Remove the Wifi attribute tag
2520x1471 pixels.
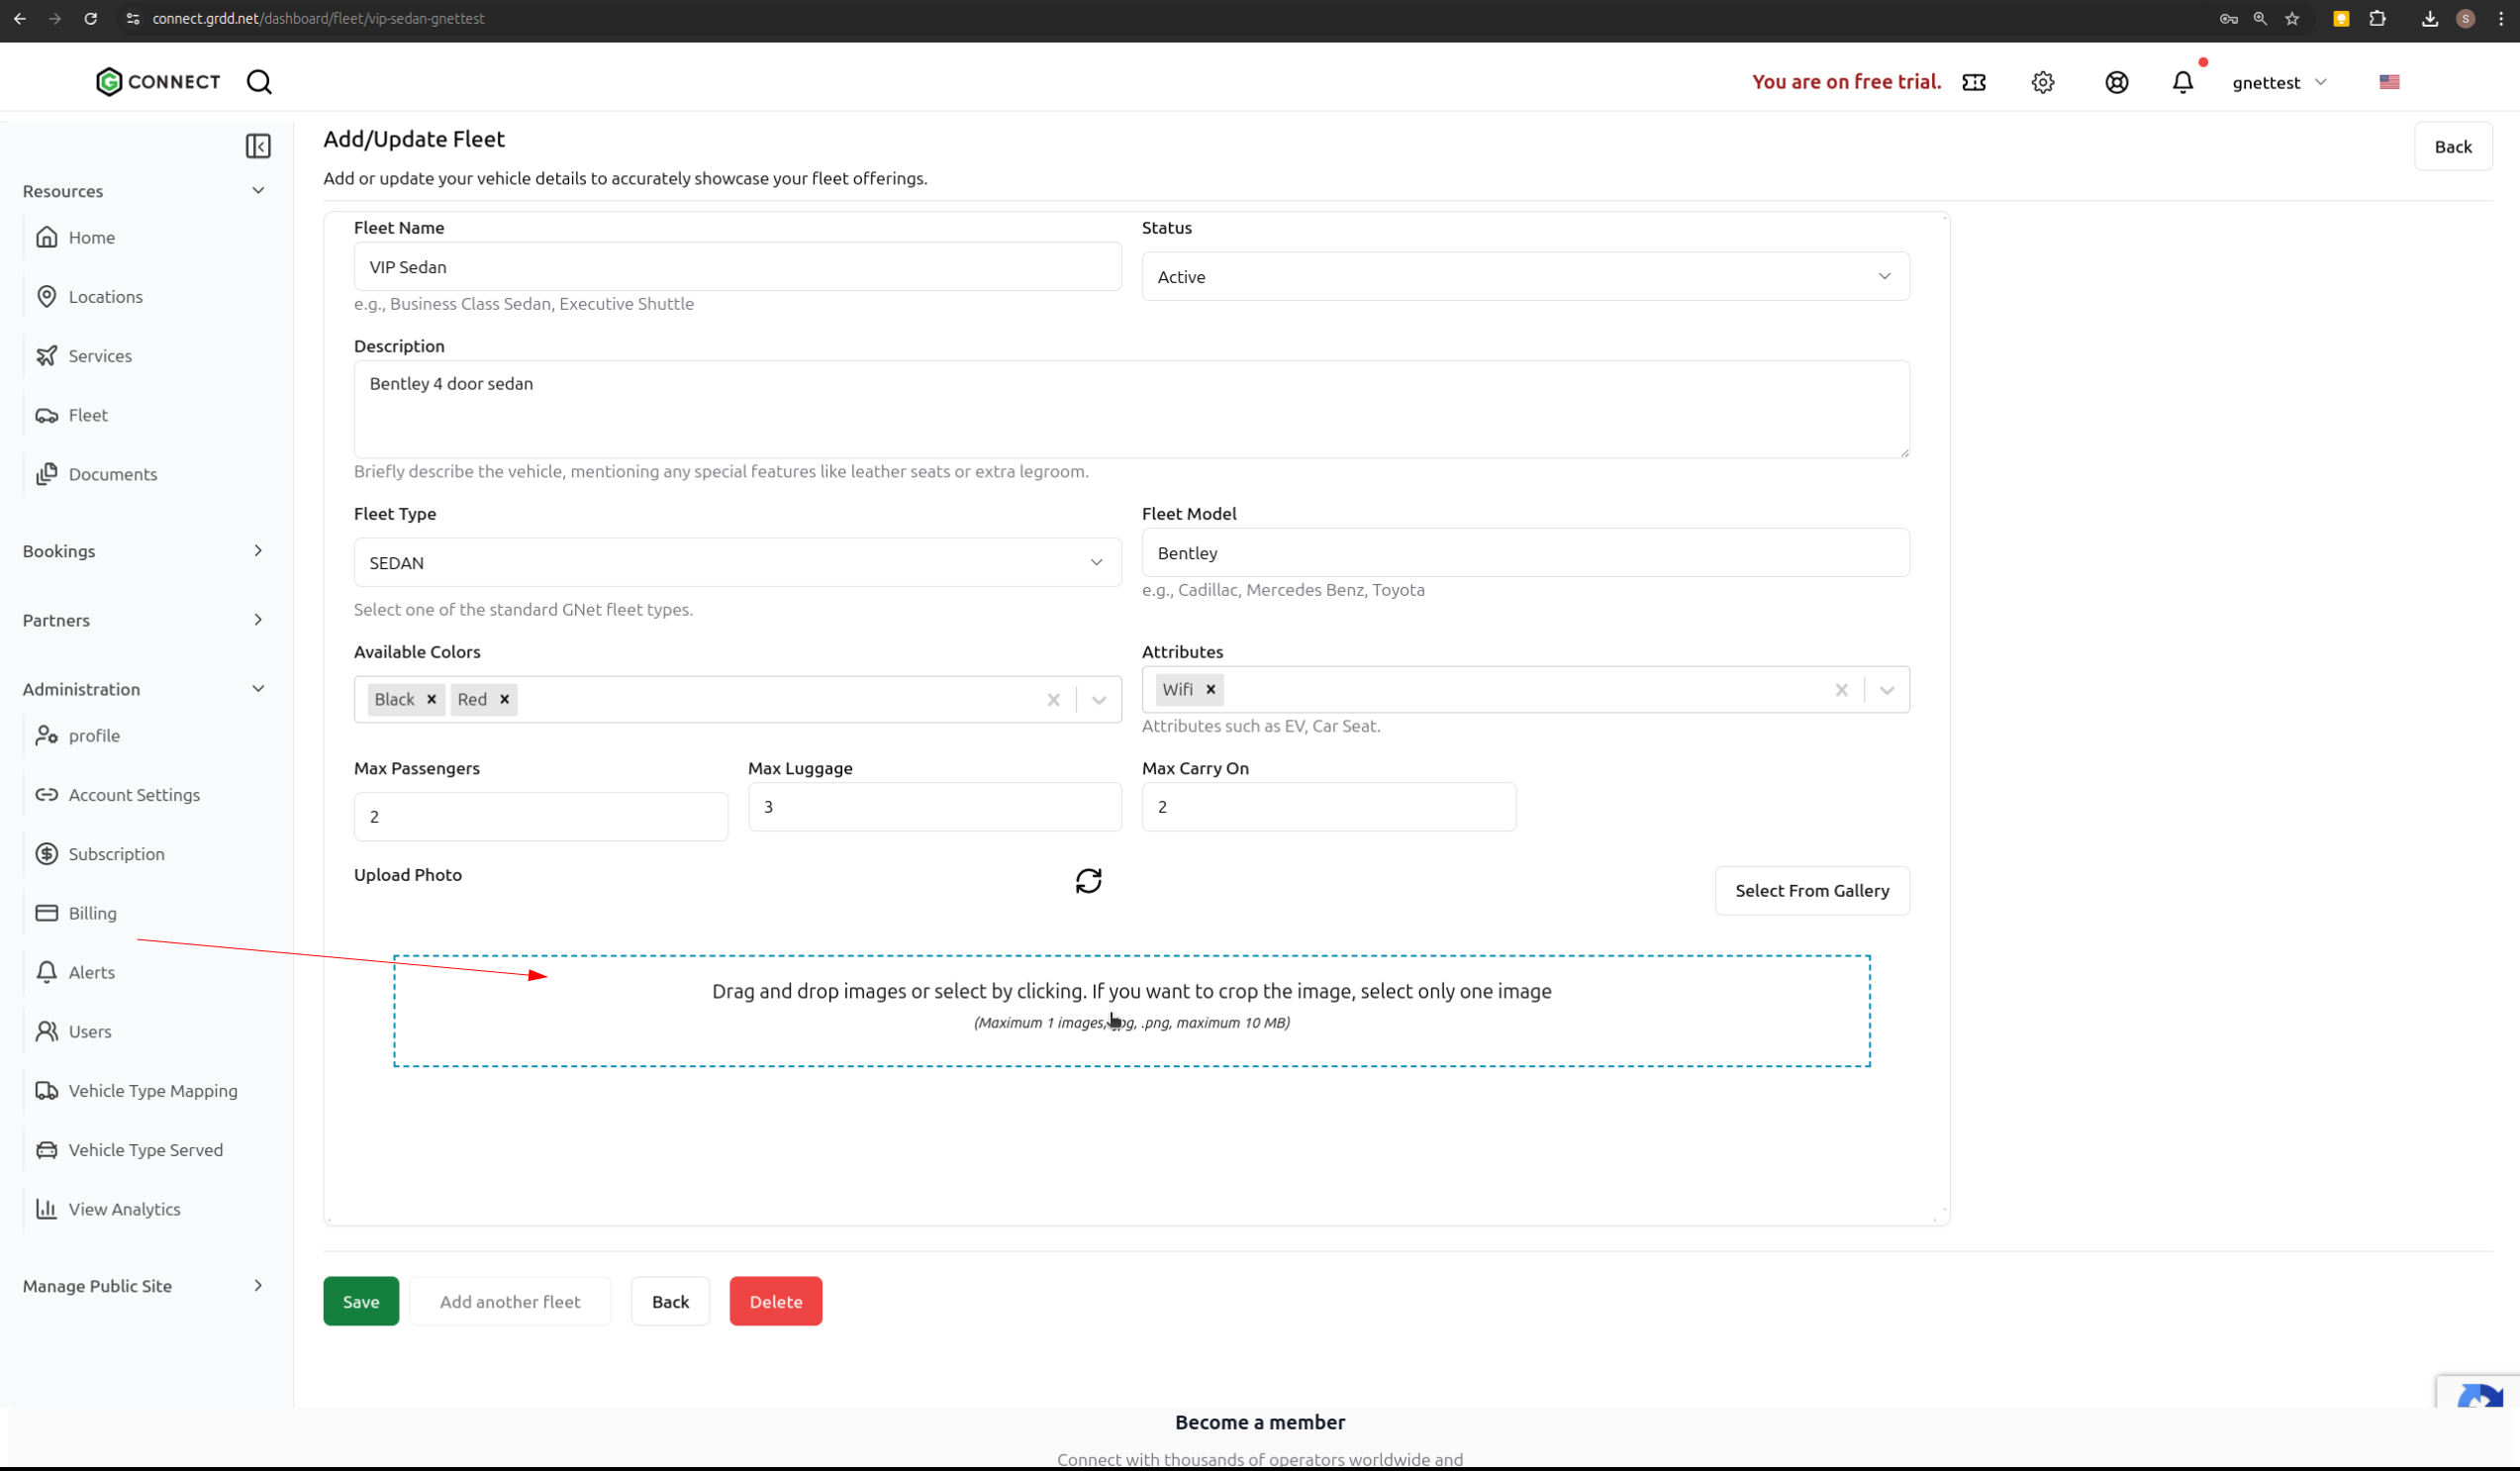1210,689
